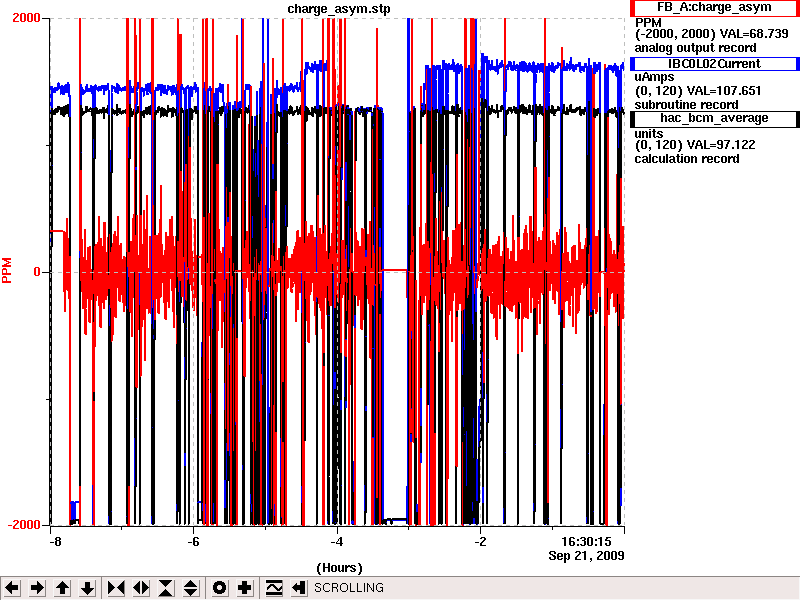
Task: Zoom out on the time axis (outward triangles)
Action: 141,588
